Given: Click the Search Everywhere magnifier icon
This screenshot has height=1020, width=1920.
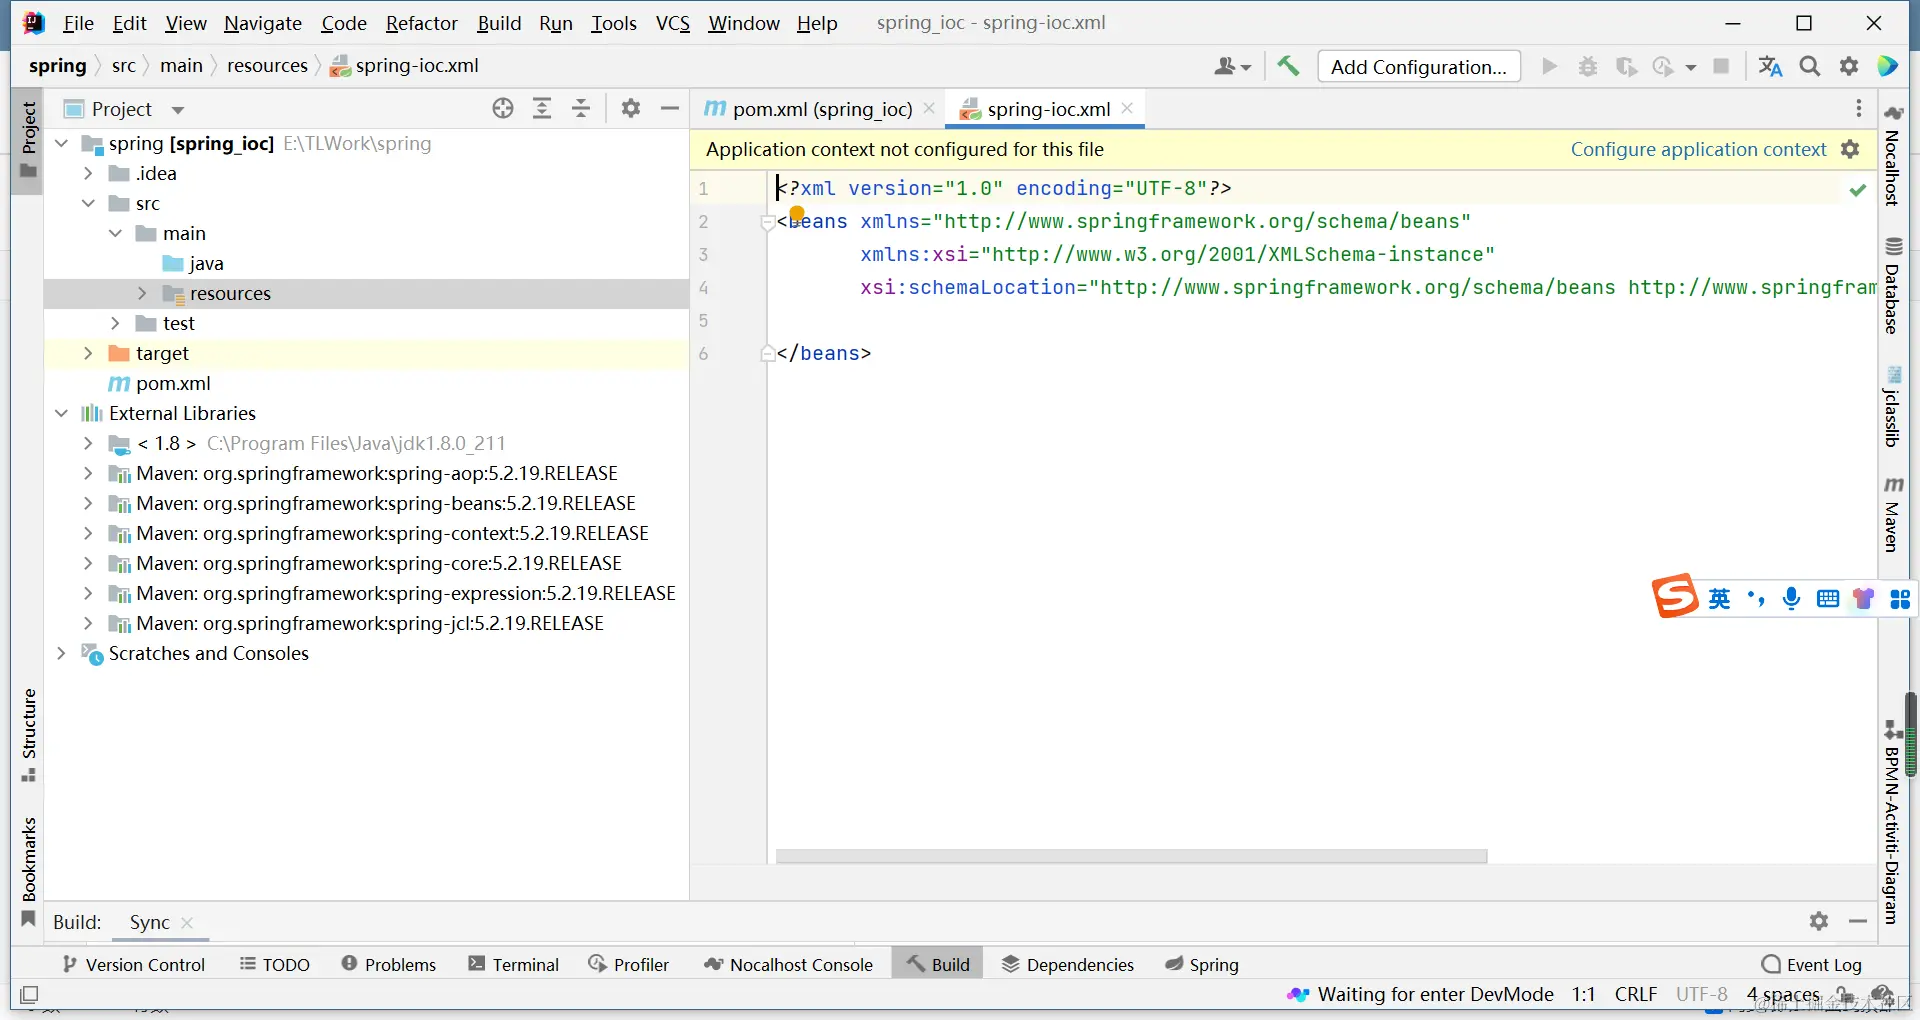Looking at the screenshot, I should pyautogui.click(x=1809, y=66).
